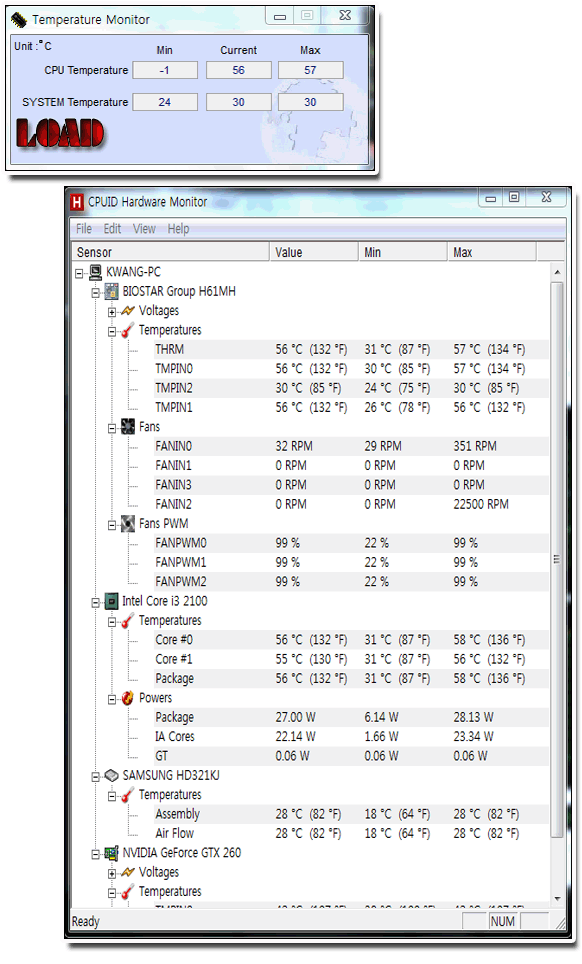
Task: Click the 22500 RPM max value of FANIN2
Action: (x=481, y=504)
